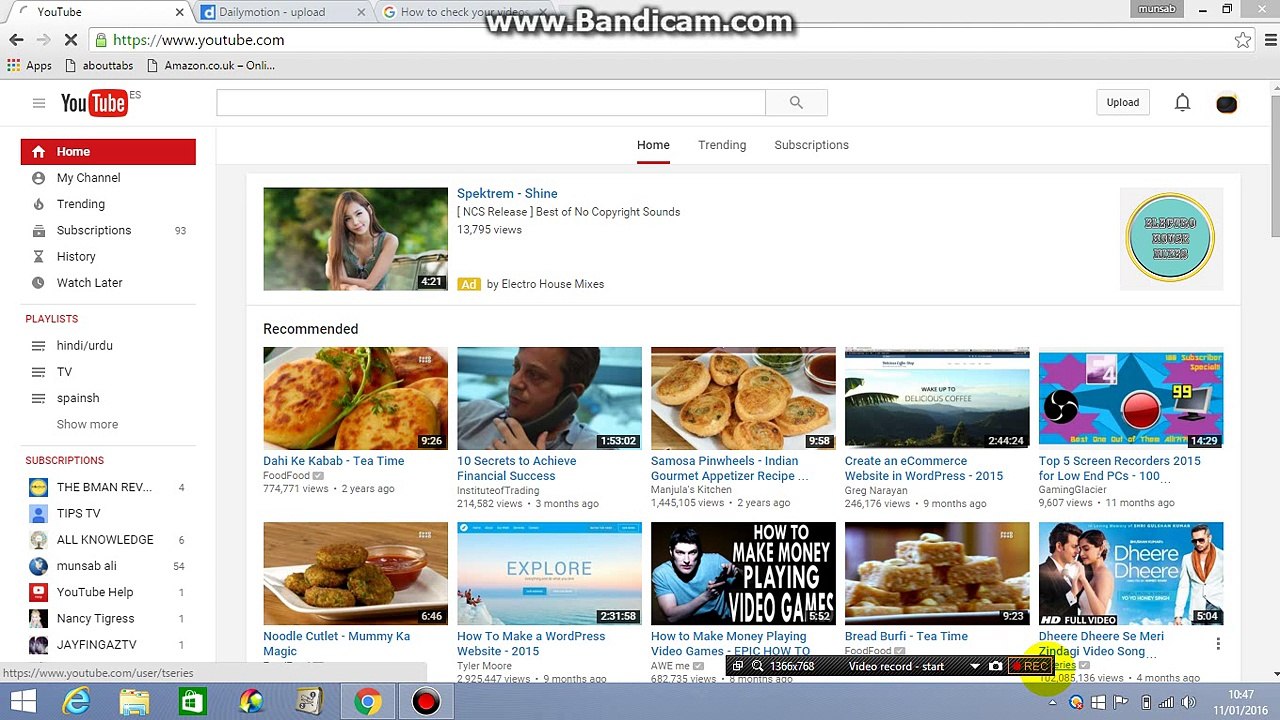Open options menu for Dheere Dheere video
The image size is (1280, 720).
[1217, 643]
